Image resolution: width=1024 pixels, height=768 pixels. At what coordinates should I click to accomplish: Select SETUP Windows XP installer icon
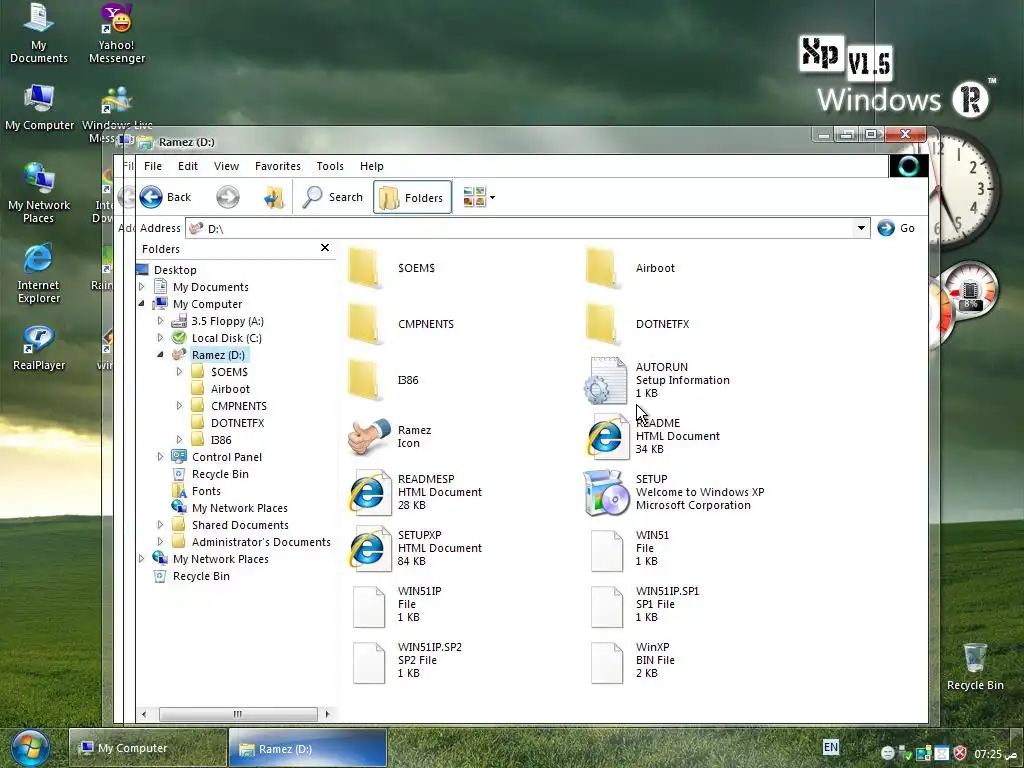(x=607, y=492)
